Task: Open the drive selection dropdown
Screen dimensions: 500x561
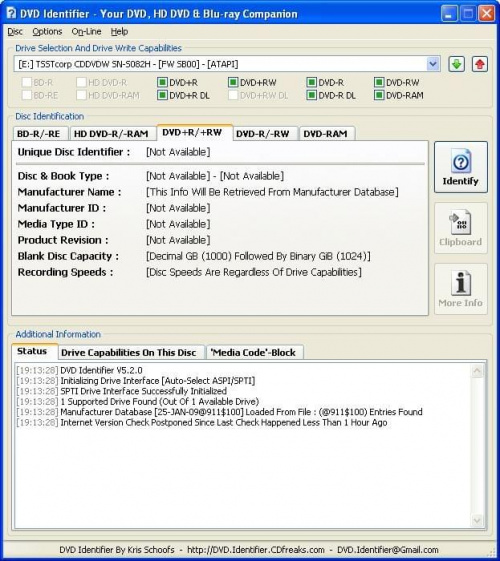Action: tap(433, 64)
